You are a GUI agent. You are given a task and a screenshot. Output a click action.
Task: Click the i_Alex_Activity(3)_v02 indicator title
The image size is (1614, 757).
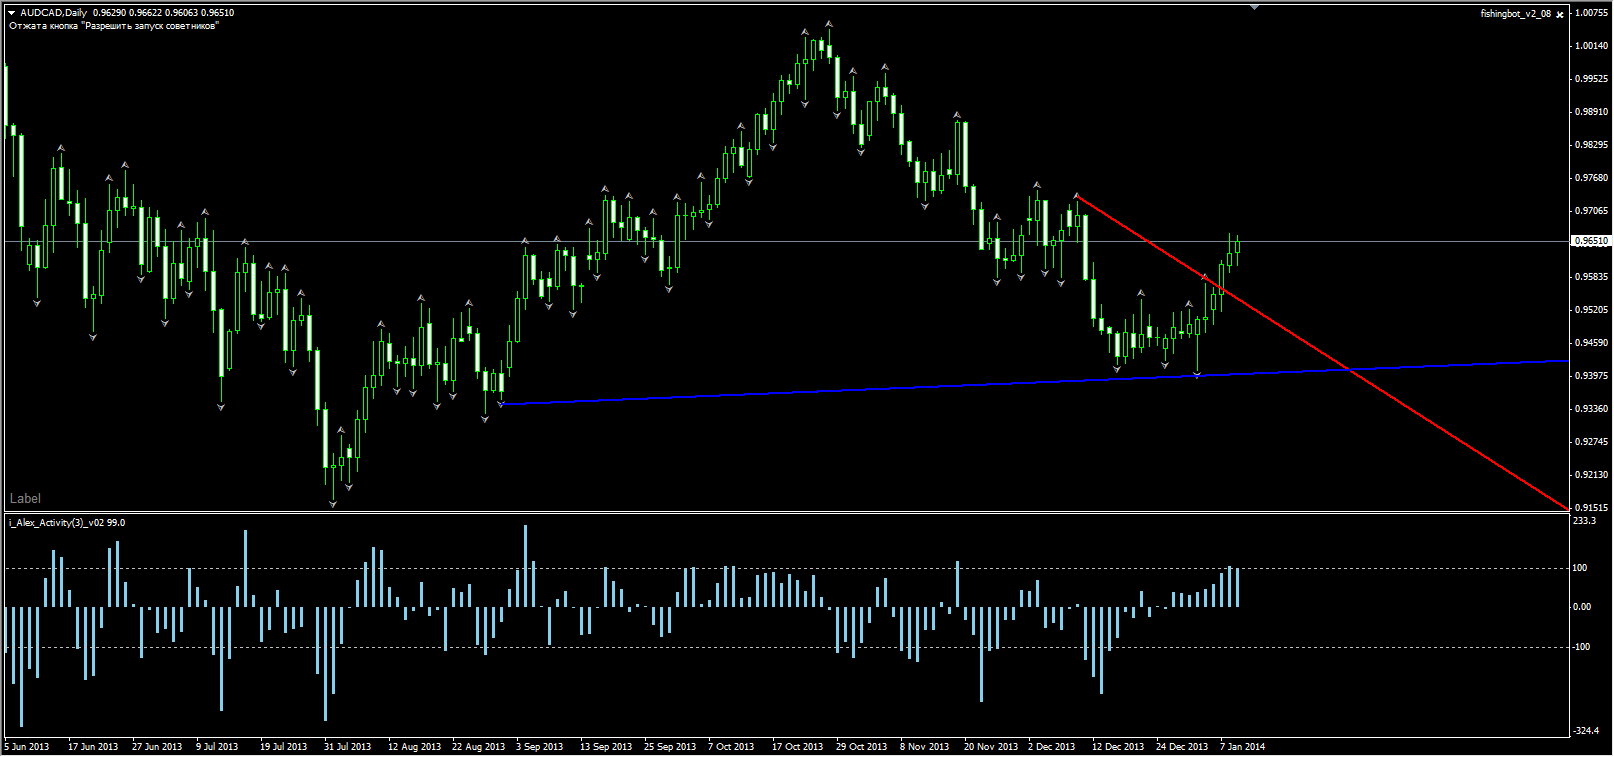pos(67,523)
